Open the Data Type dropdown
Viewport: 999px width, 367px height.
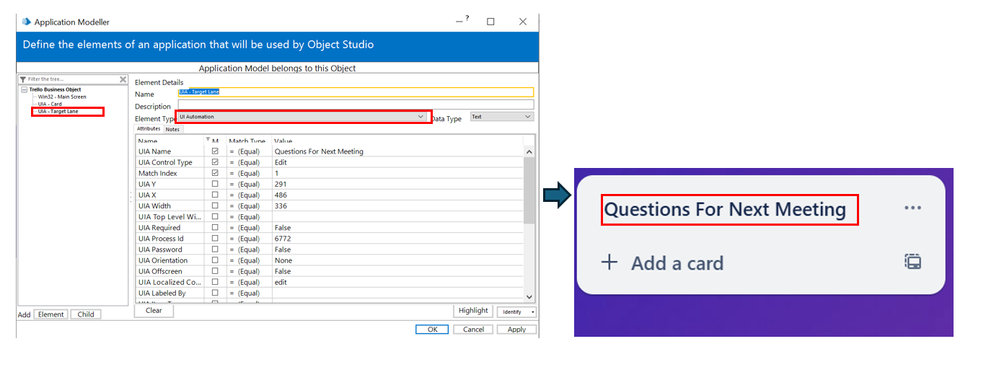501,117
